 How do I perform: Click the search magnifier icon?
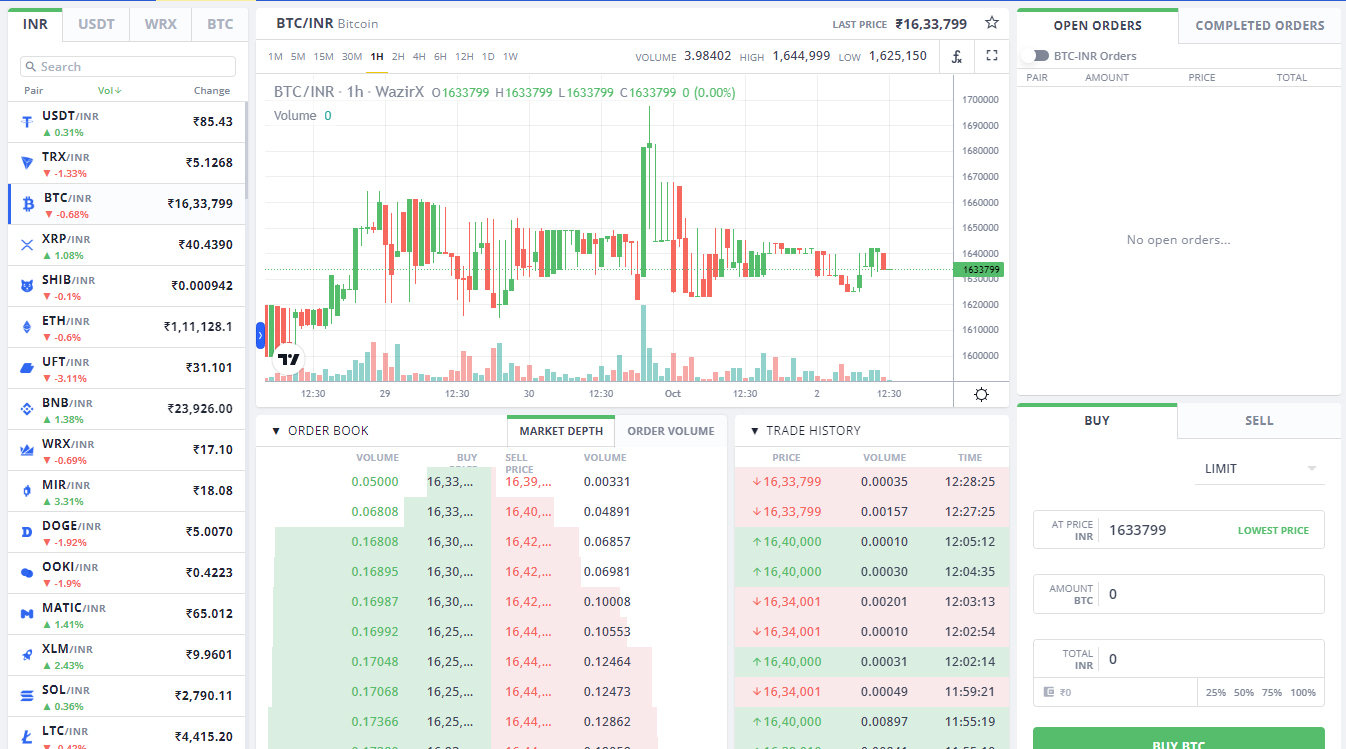tap(32, 67)
